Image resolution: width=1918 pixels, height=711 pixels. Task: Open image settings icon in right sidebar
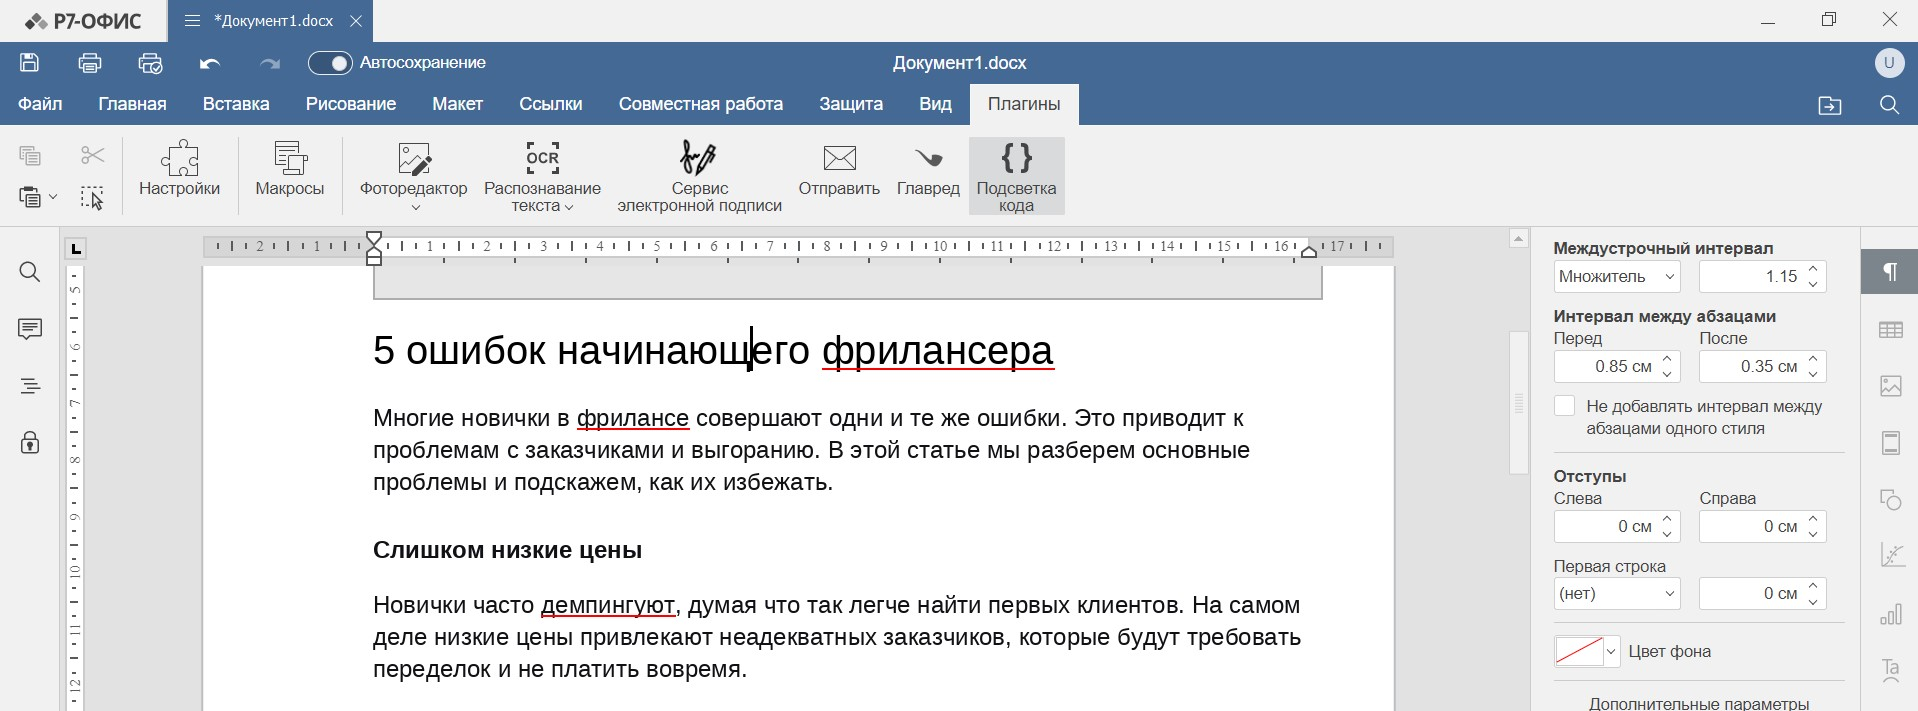tap(1890, 386)
